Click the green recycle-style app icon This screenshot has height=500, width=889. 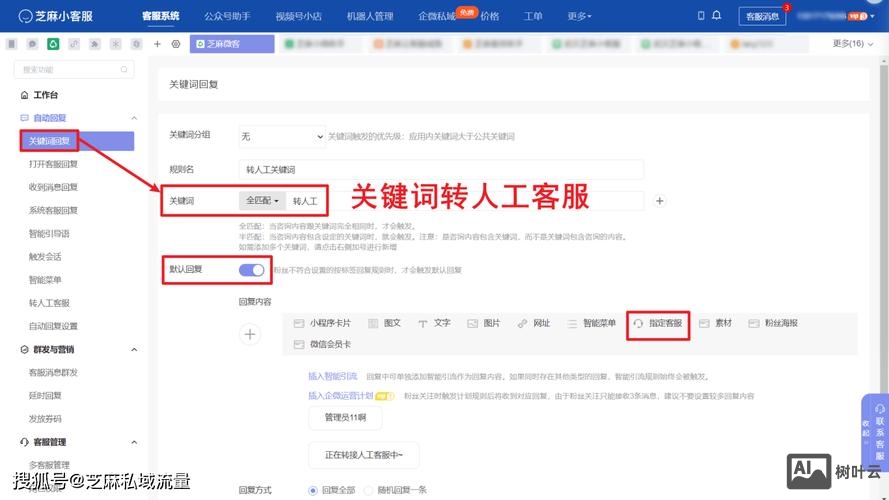point(53,44)
